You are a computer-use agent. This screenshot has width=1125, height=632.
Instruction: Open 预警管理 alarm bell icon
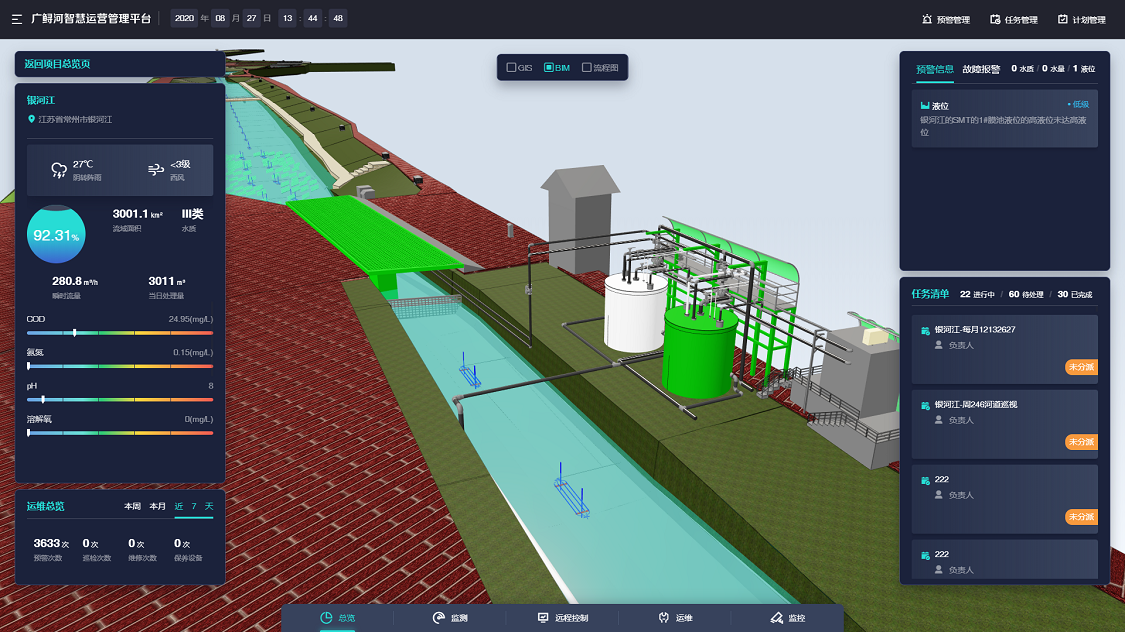(x=927, y=19)
